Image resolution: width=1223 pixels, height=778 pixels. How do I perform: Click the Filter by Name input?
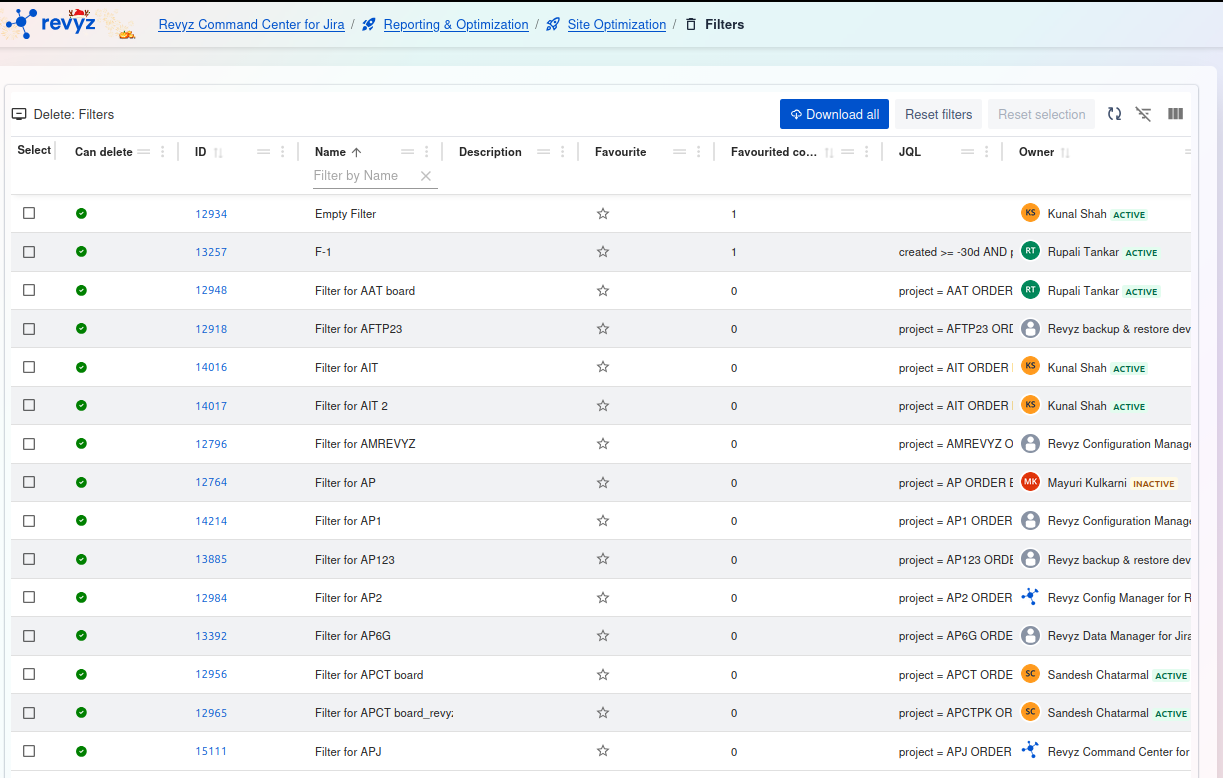pos(362,176)
